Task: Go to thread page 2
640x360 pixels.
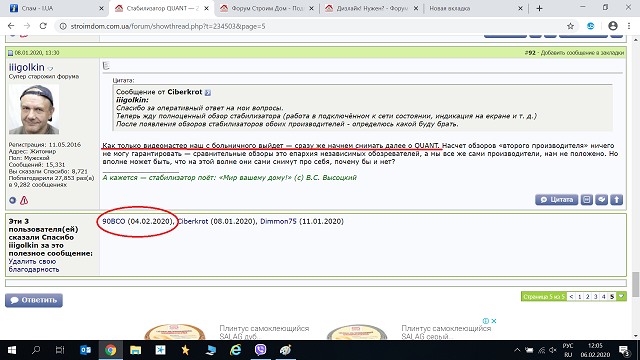Action: click(x=587, y=297)
